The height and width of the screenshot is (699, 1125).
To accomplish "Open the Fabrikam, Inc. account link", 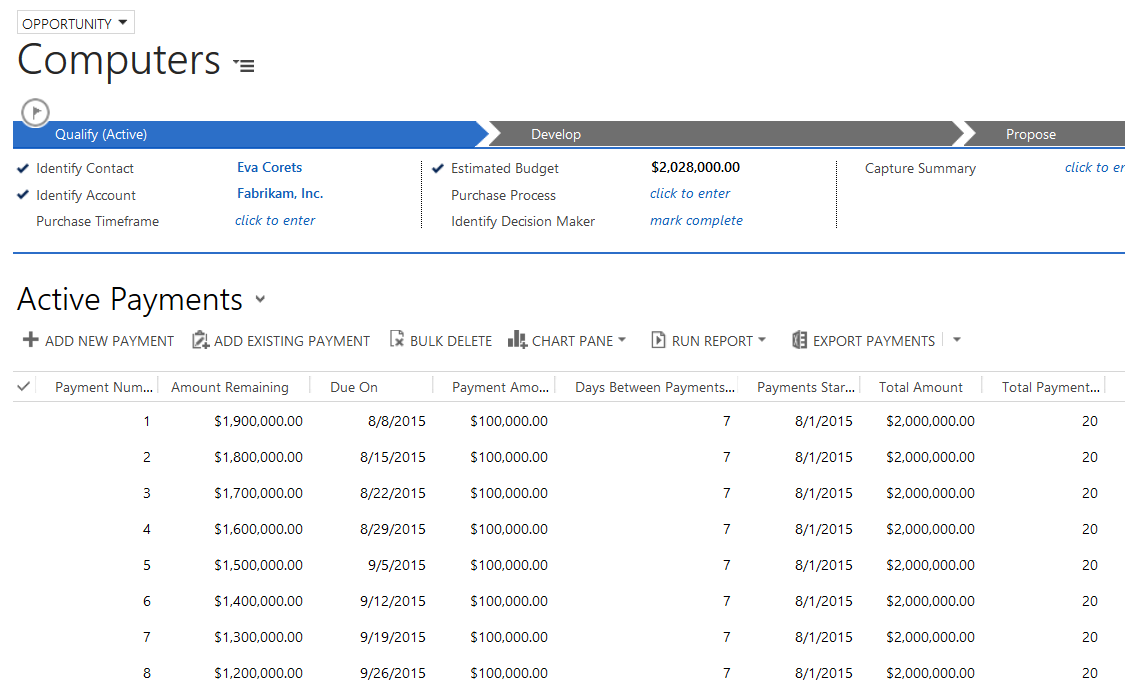I will (x=276, y=194).
